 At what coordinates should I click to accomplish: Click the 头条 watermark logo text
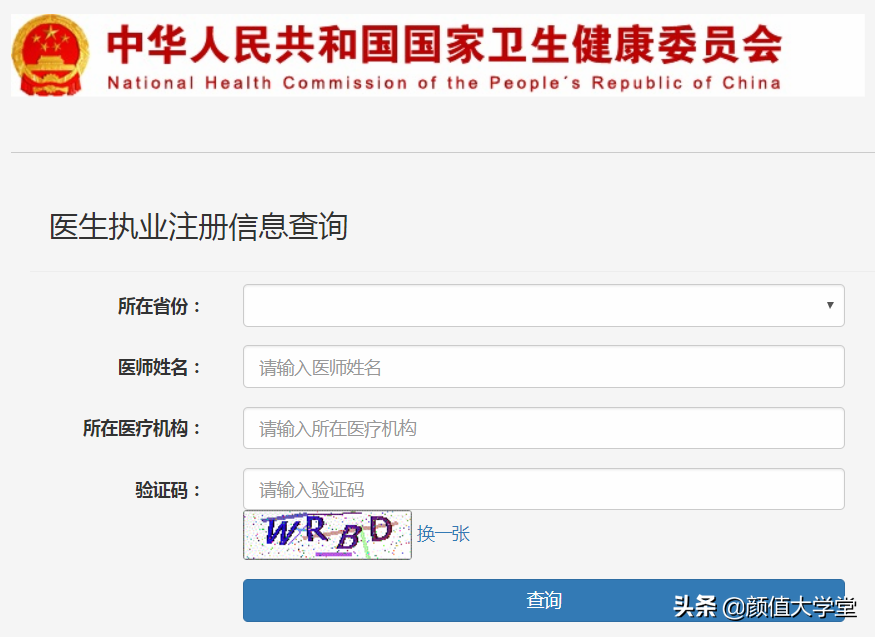pyautogui.click(x=695, y=606)
